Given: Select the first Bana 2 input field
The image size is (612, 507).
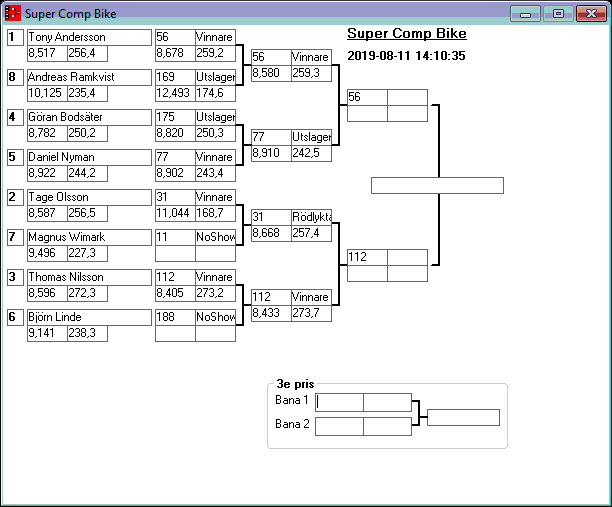Looking at the screenshot, I should pos(339,426).
